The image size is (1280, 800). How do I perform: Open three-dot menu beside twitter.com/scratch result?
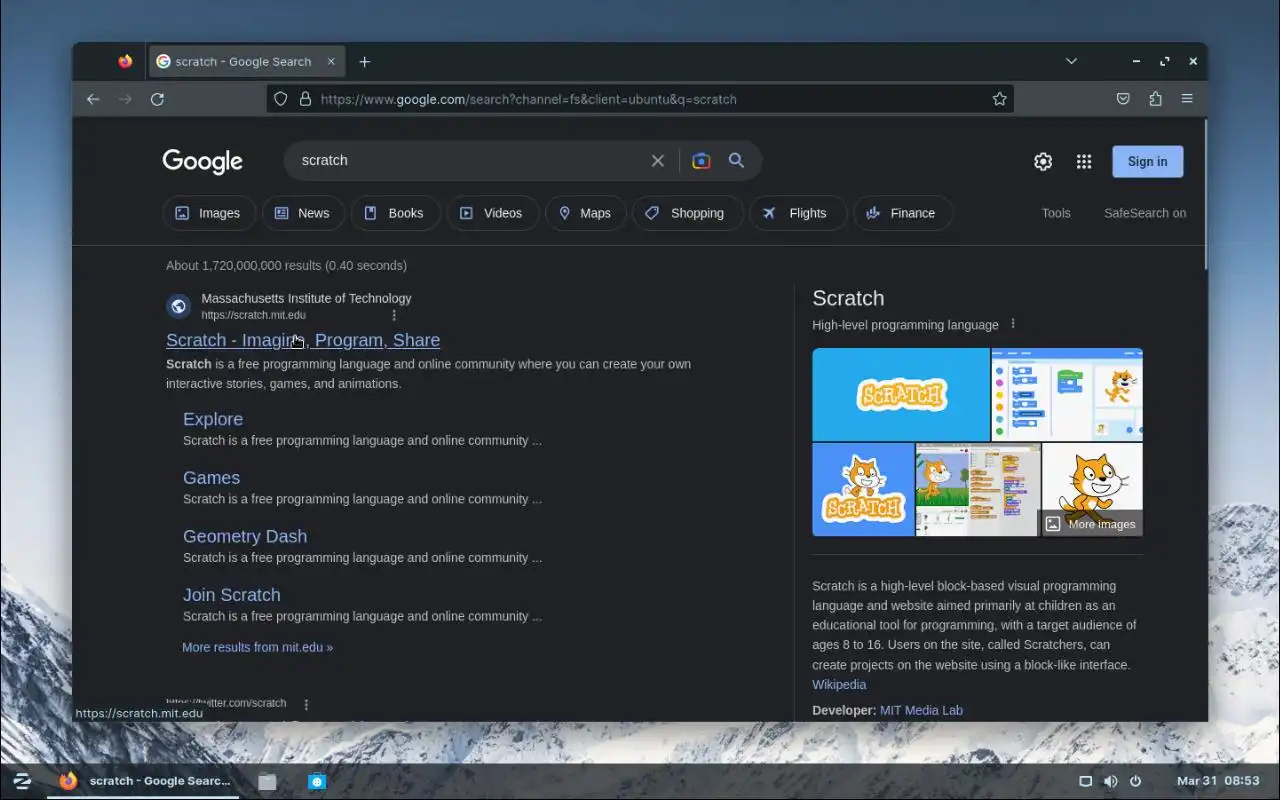306,704
